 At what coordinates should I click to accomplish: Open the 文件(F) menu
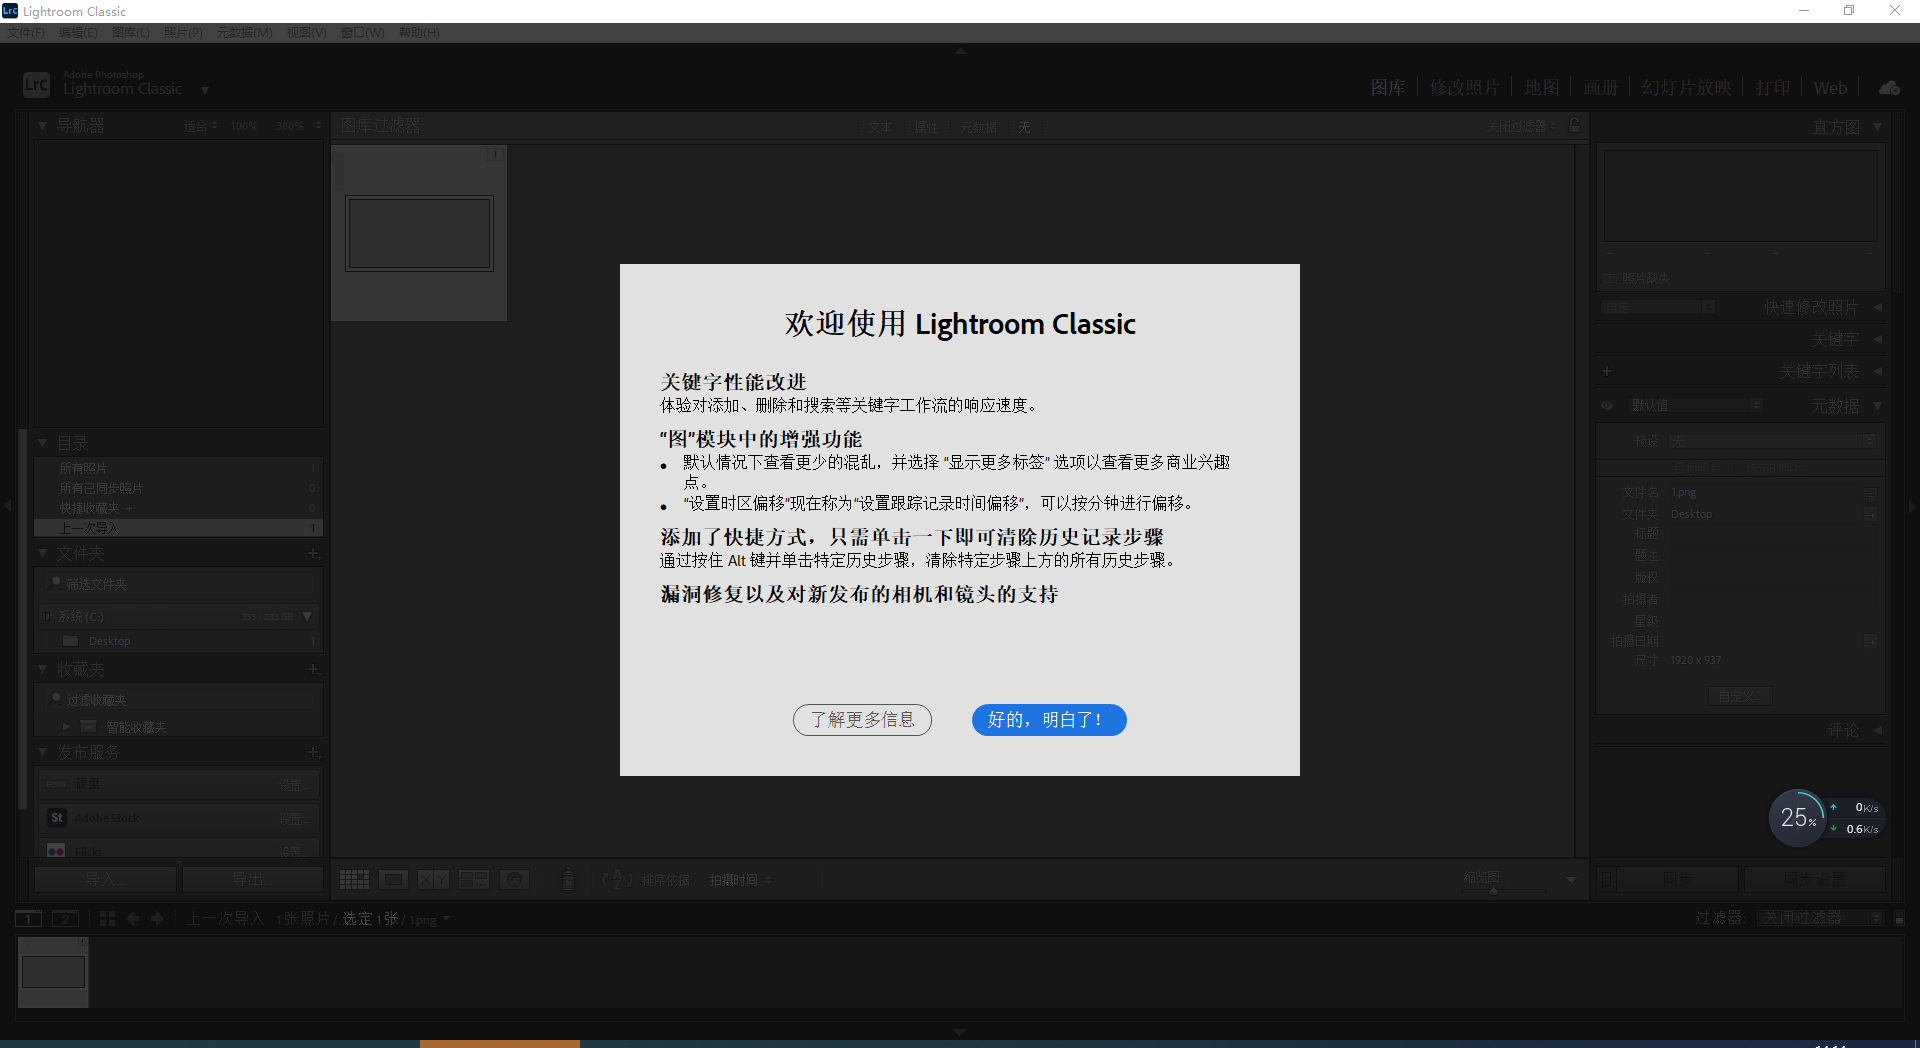(x=26, y=33)
